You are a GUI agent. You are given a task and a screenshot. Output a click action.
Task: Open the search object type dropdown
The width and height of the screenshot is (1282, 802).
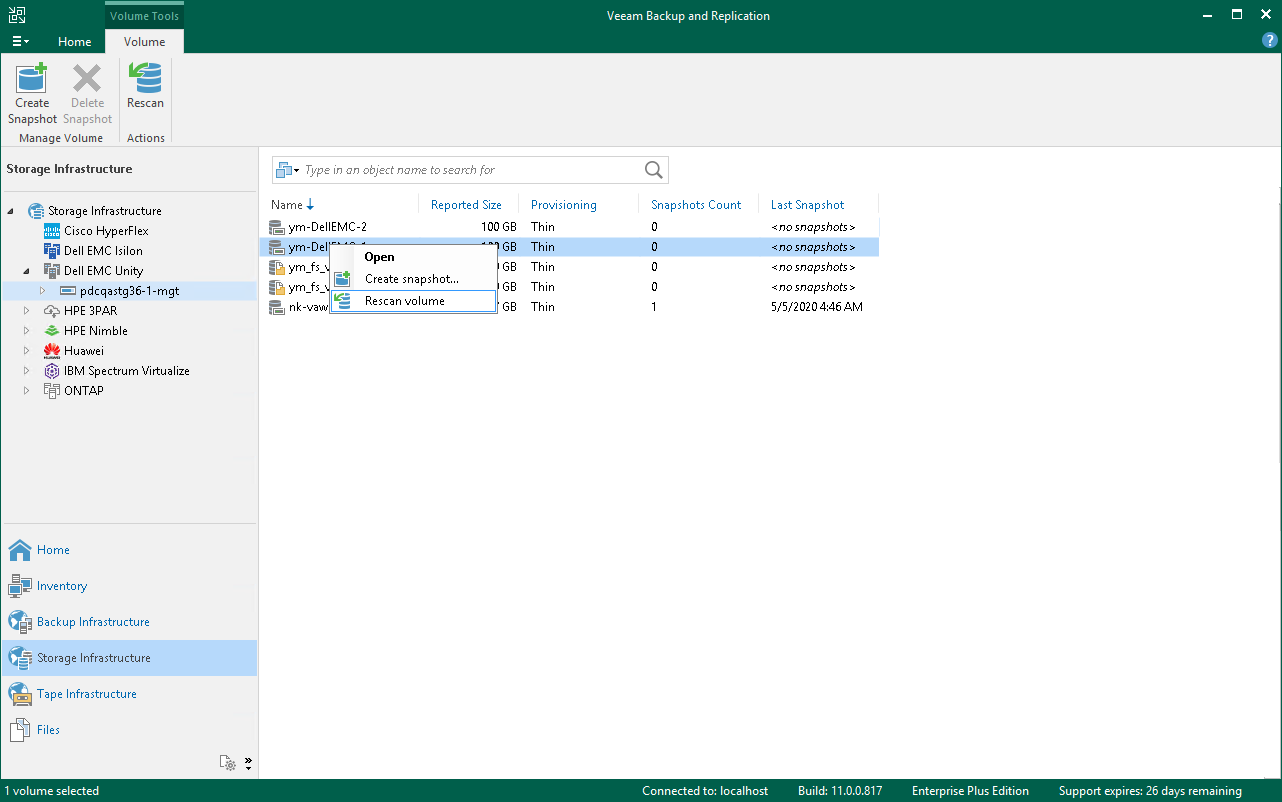[x=288, y=170]
